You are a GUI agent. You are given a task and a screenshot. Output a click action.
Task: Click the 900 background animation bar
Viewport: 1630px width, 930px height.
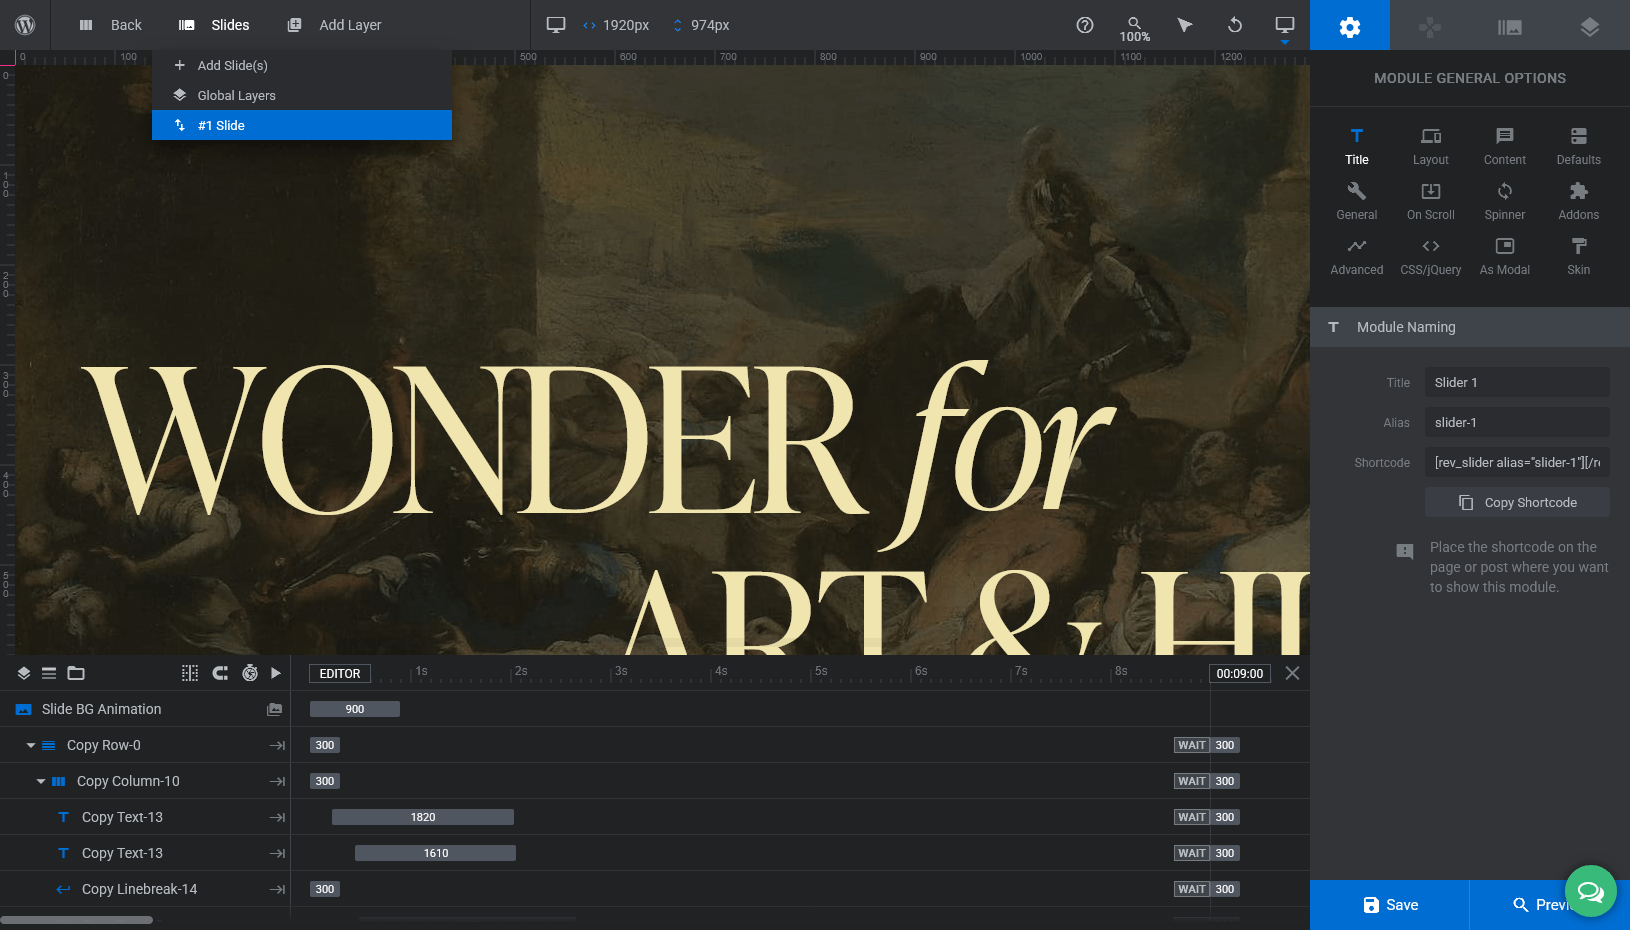355,709
